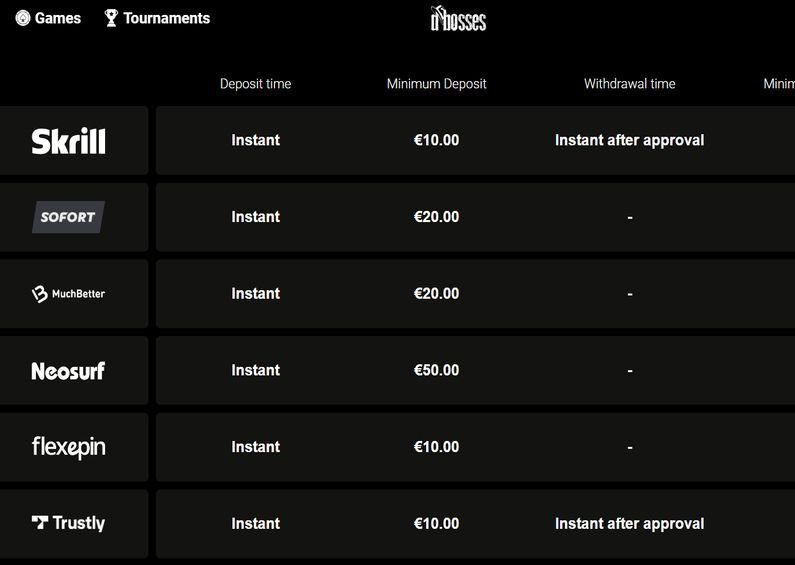This screenshot has height=565, width=795.
Task: Click the Deposit time column header
Action: pos(256,84)
